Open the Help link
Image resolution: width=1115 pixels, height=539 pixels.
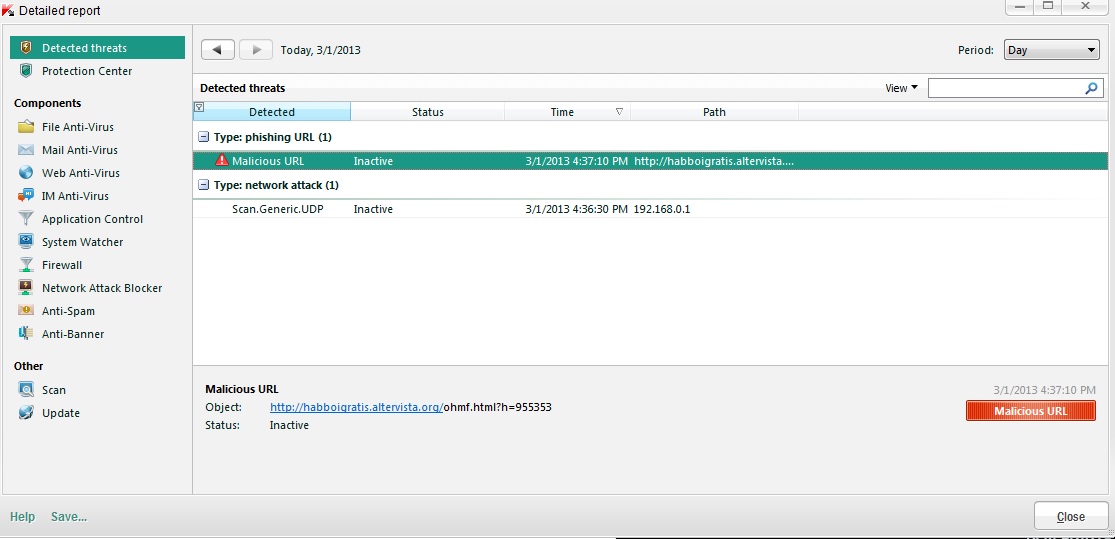click(x=22, y=517)
